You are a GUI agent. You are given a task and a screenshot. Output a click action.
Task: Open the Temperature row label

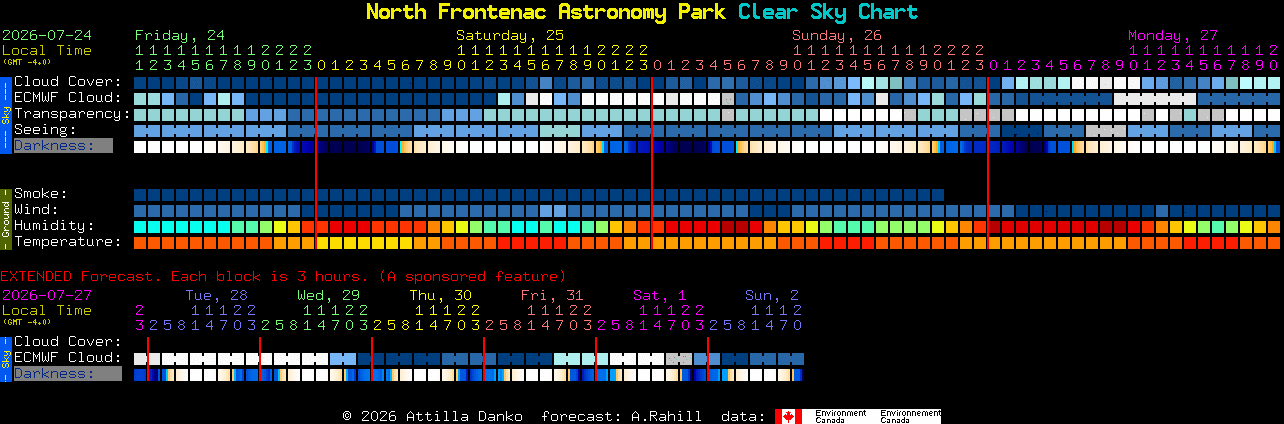68,242
